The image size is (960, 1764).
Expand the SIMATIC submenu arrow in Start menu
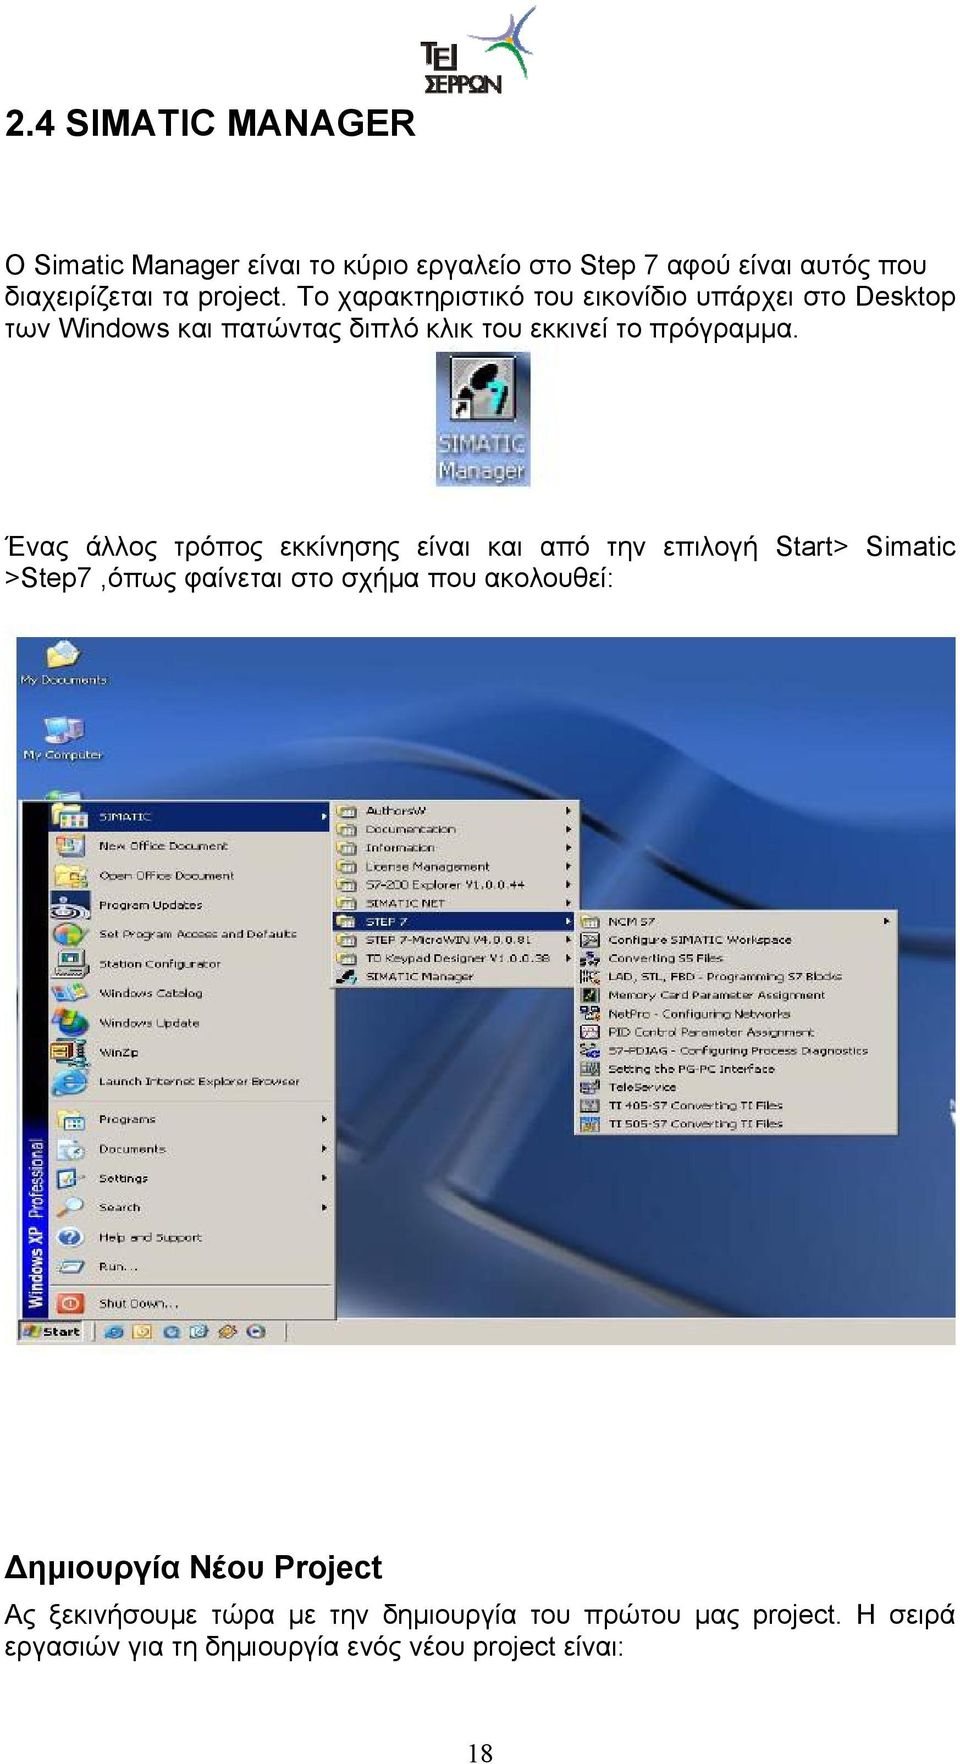coord(324,817)
